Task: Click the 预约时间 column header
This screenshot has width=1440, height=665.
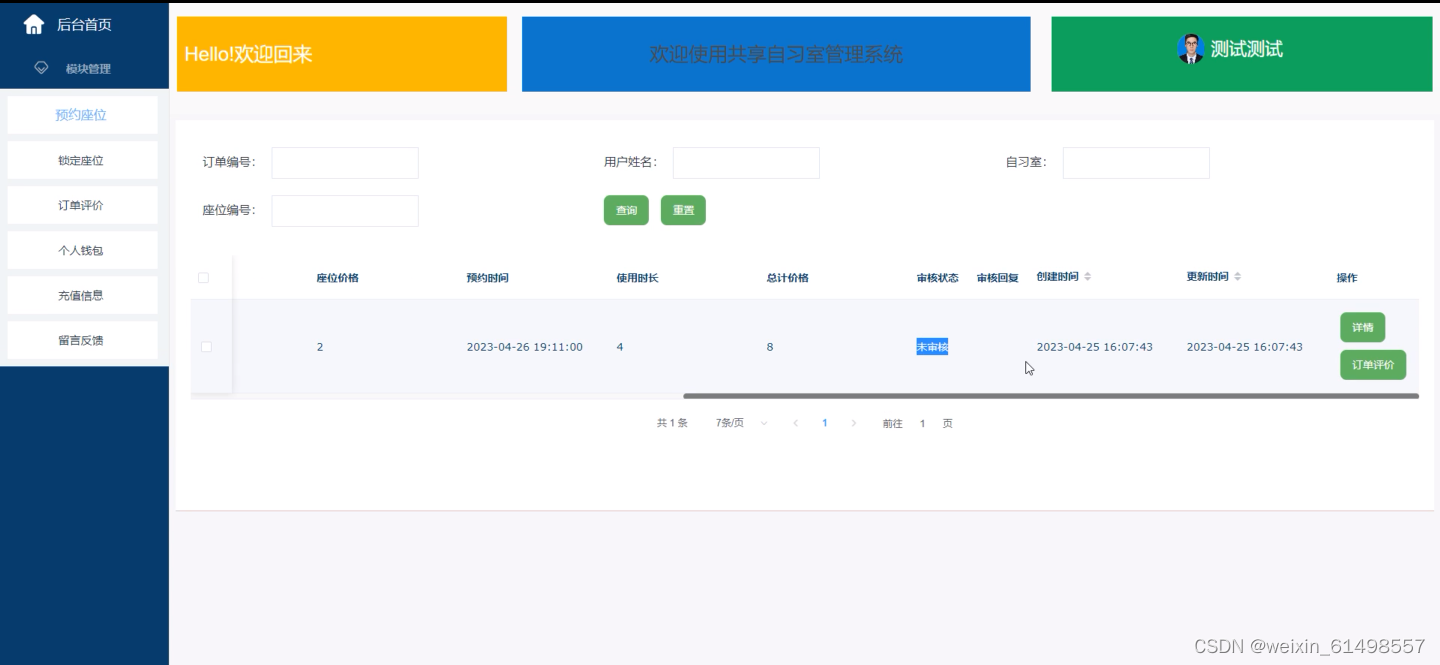Action: click(x=488, y=278)
